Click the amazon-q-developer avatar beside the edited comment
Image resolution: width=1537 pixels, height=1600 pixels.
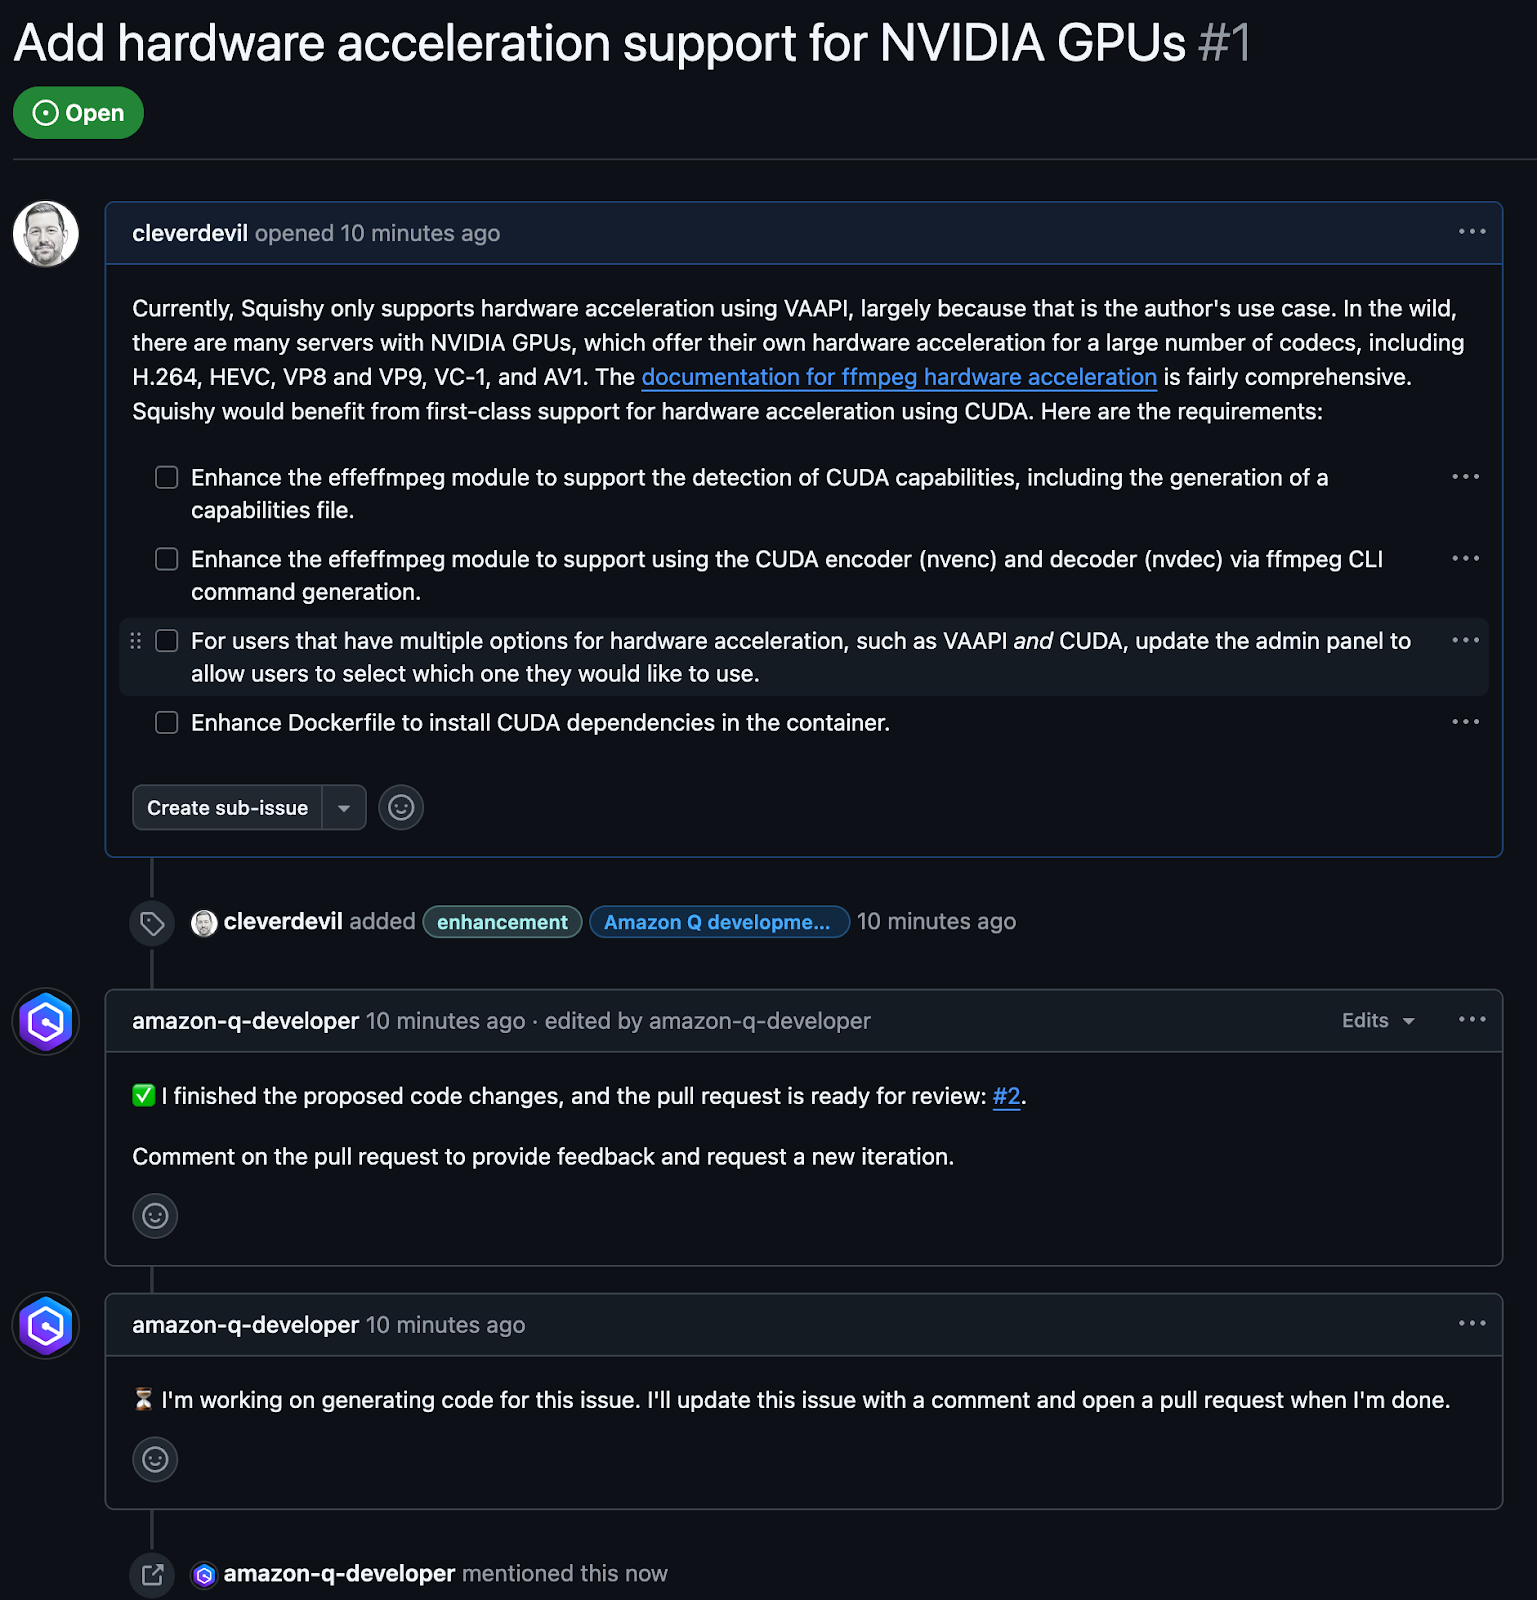[46, 1021]
